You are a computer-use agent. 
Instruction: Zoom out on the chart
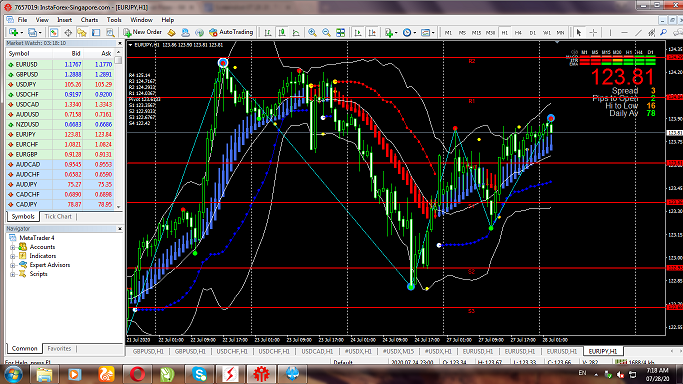point(326,33)
